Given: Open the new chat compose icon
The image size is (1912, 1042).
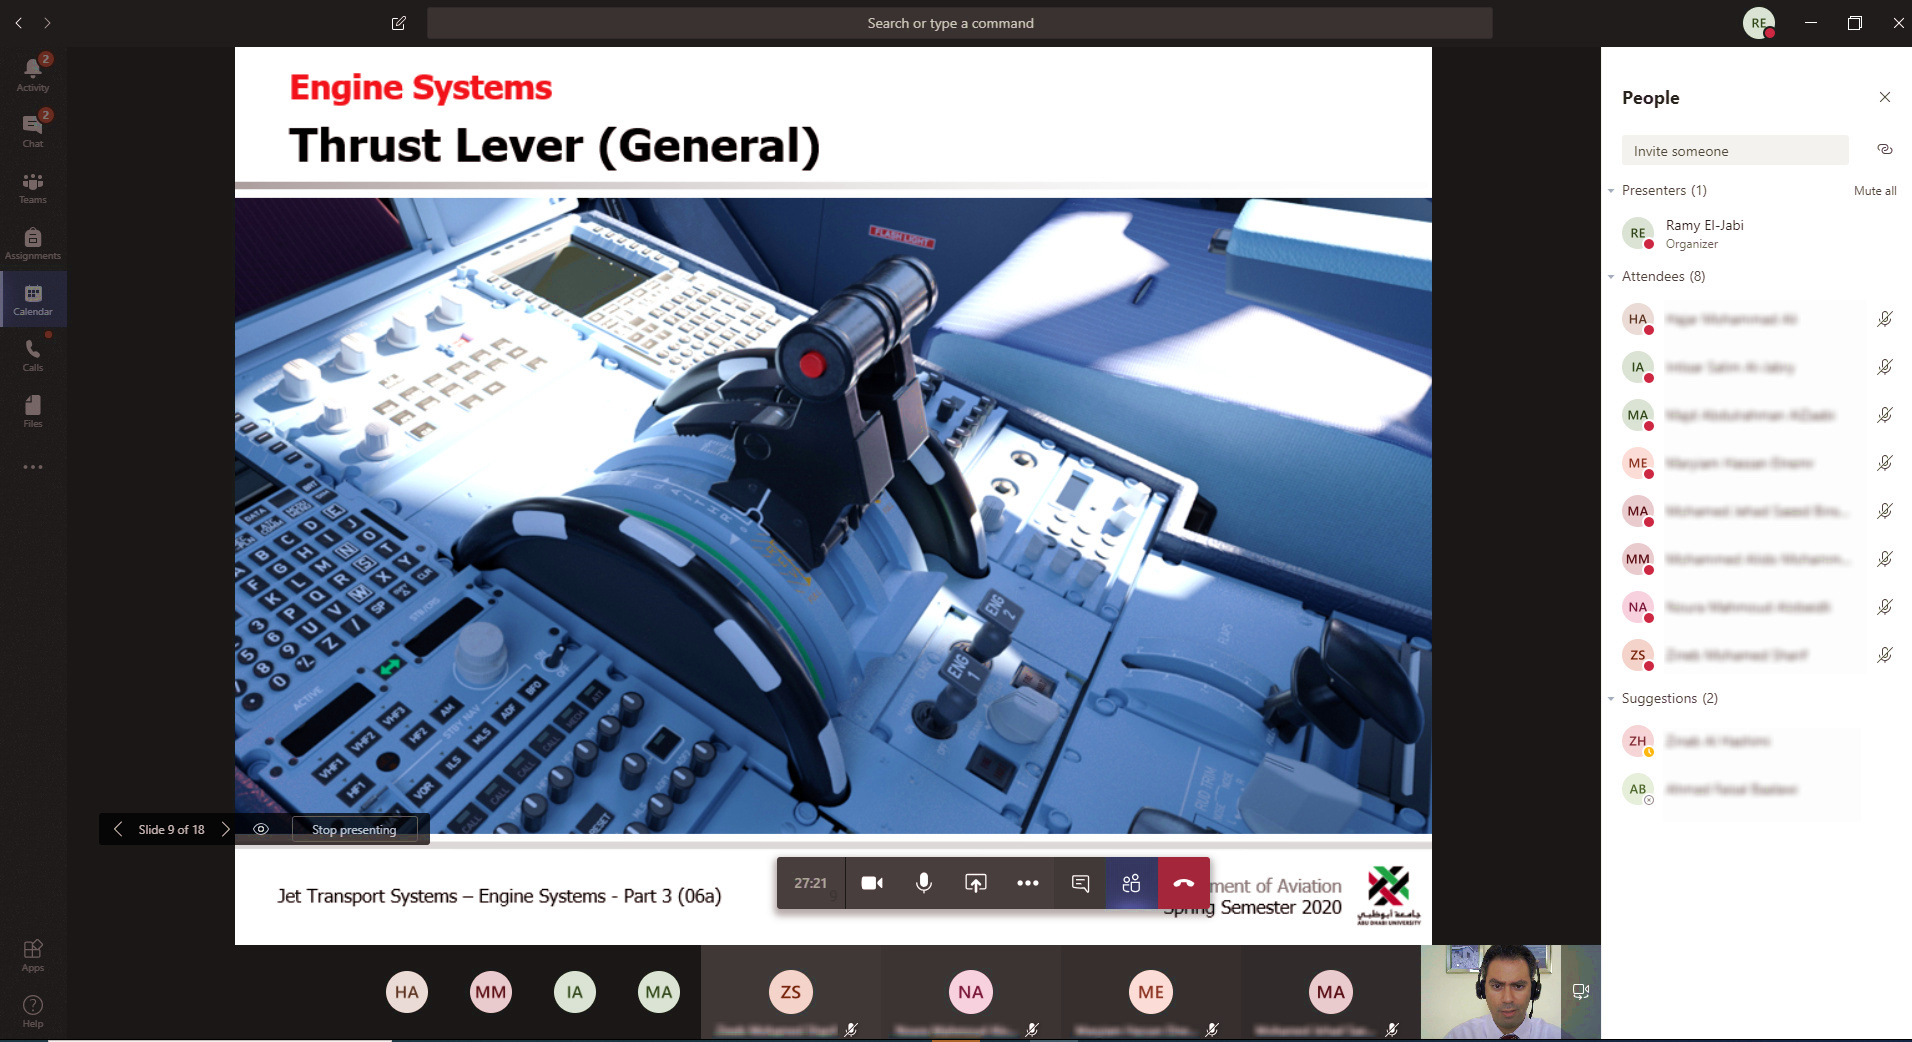Looking at the screenshot, I should (x=399, y=23).
